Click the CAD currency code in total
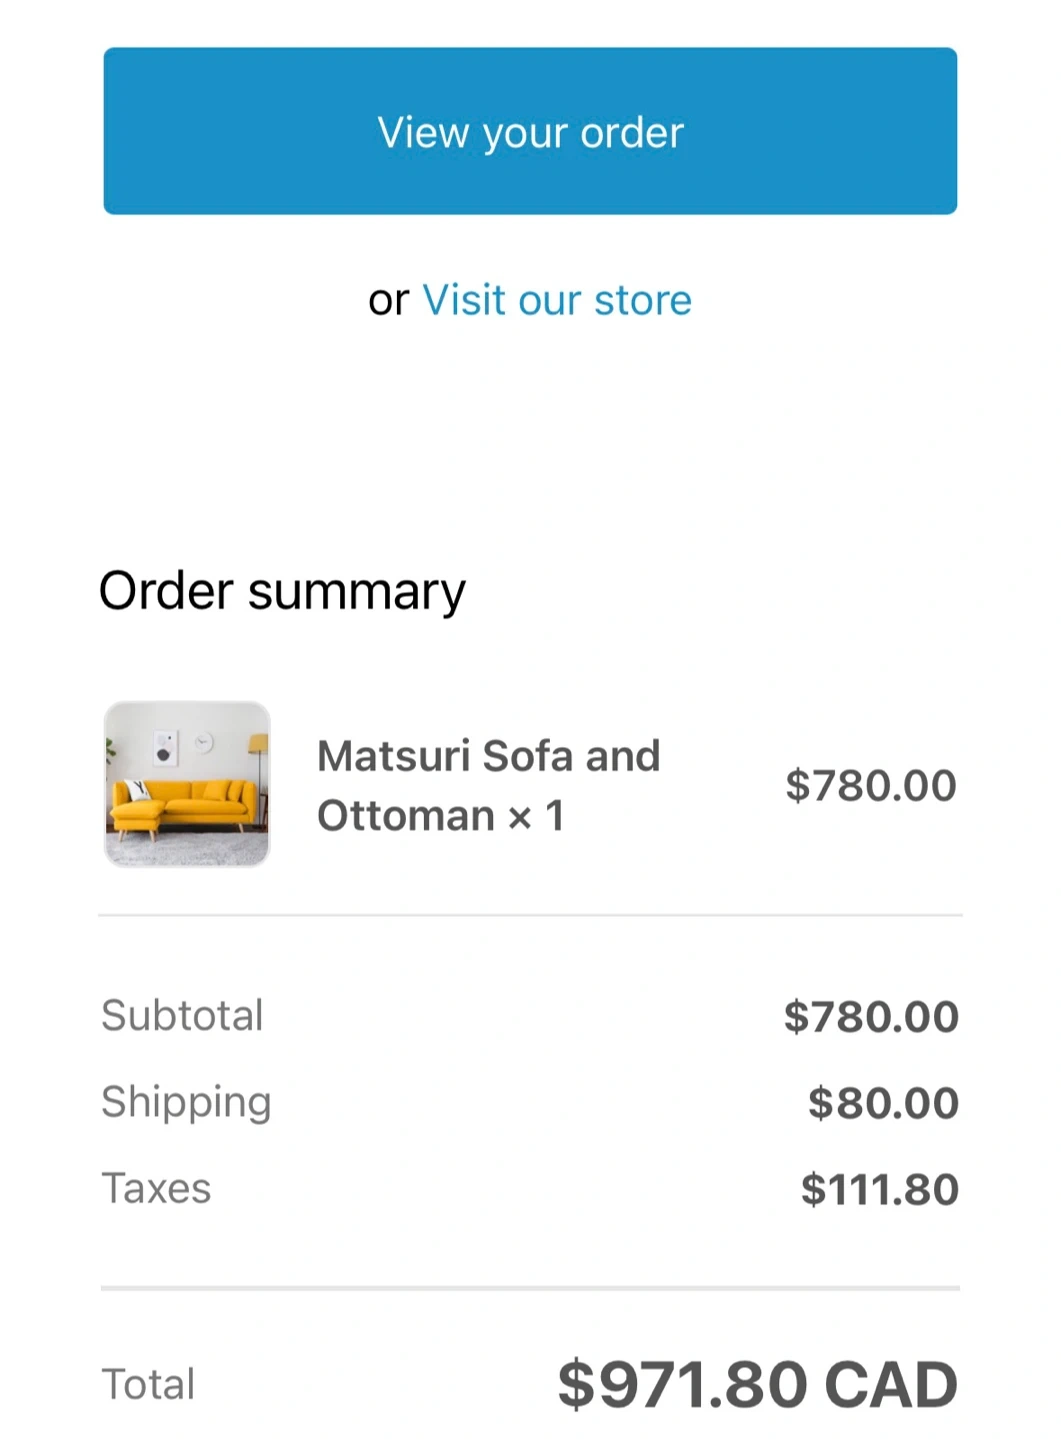 (890, 1385)
